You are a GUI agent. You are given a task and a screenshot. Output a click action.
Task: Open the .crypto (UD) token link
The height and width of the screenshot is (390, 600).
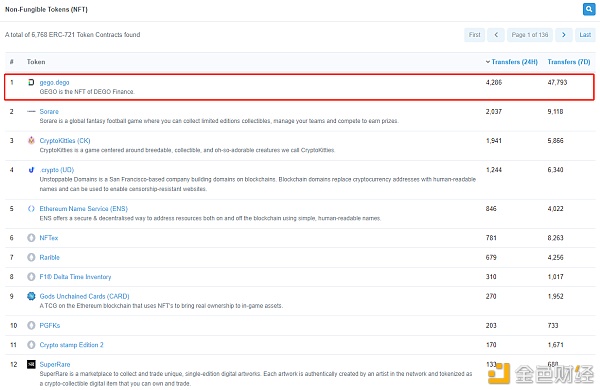[57, 170]
